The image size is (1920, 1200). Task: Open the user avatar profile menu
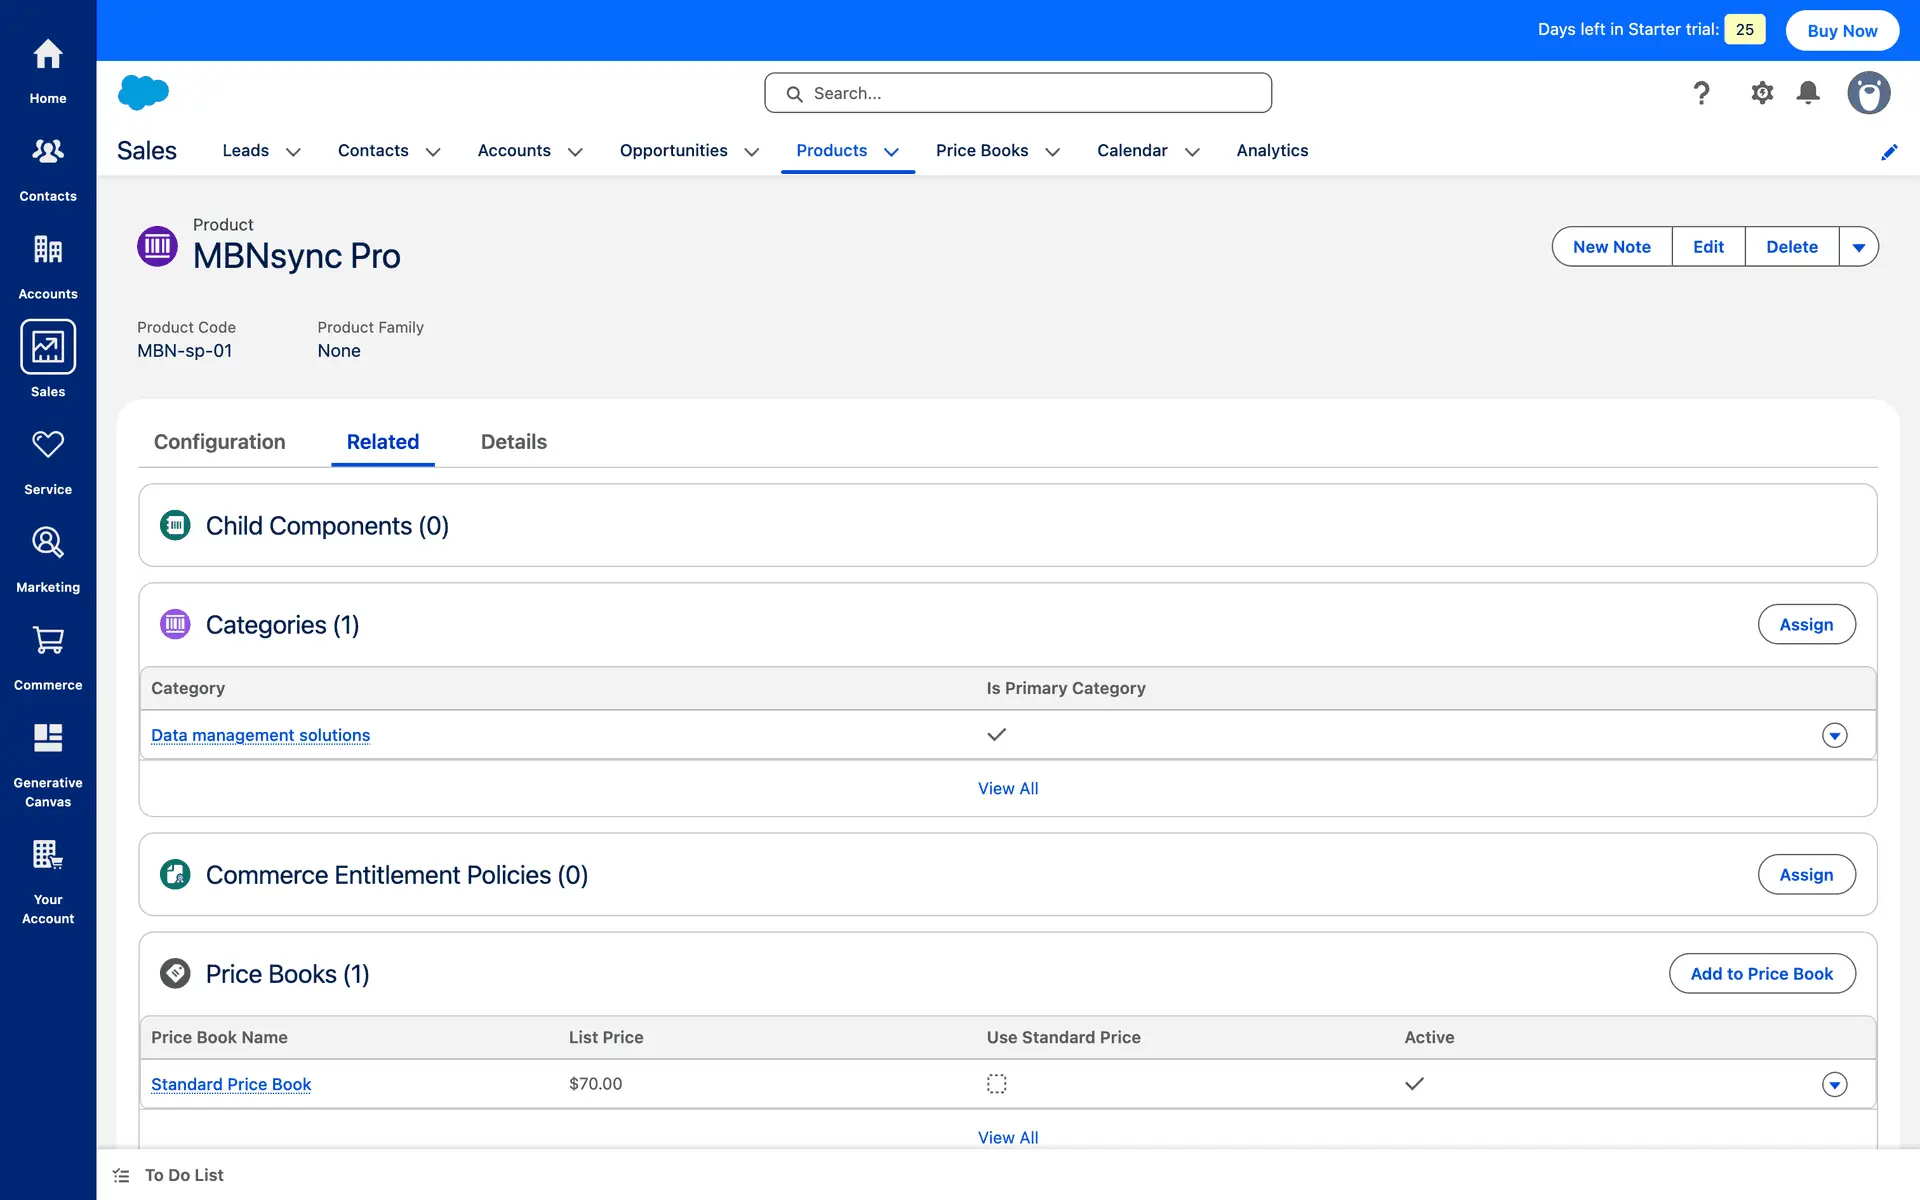(1868, 93)
